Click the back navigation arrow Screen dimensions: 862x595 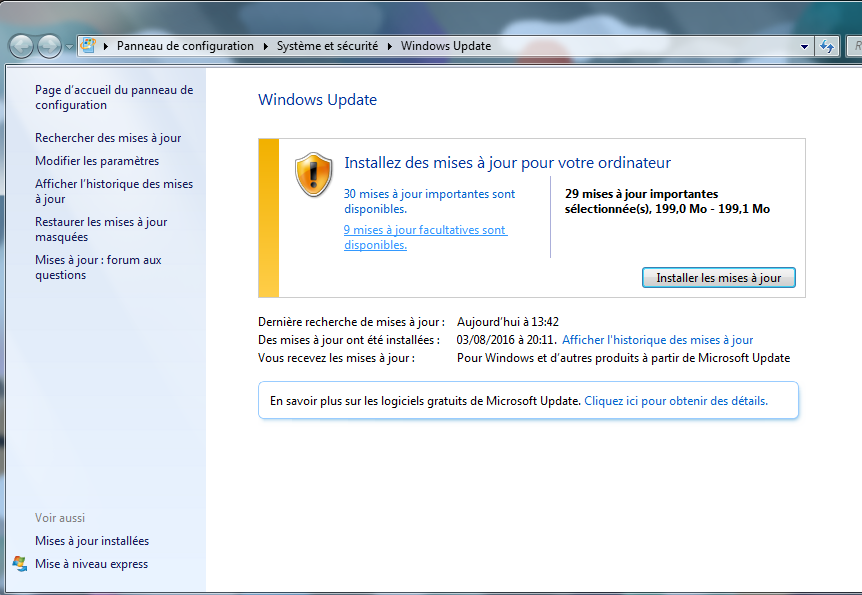[x=19, y=45]
